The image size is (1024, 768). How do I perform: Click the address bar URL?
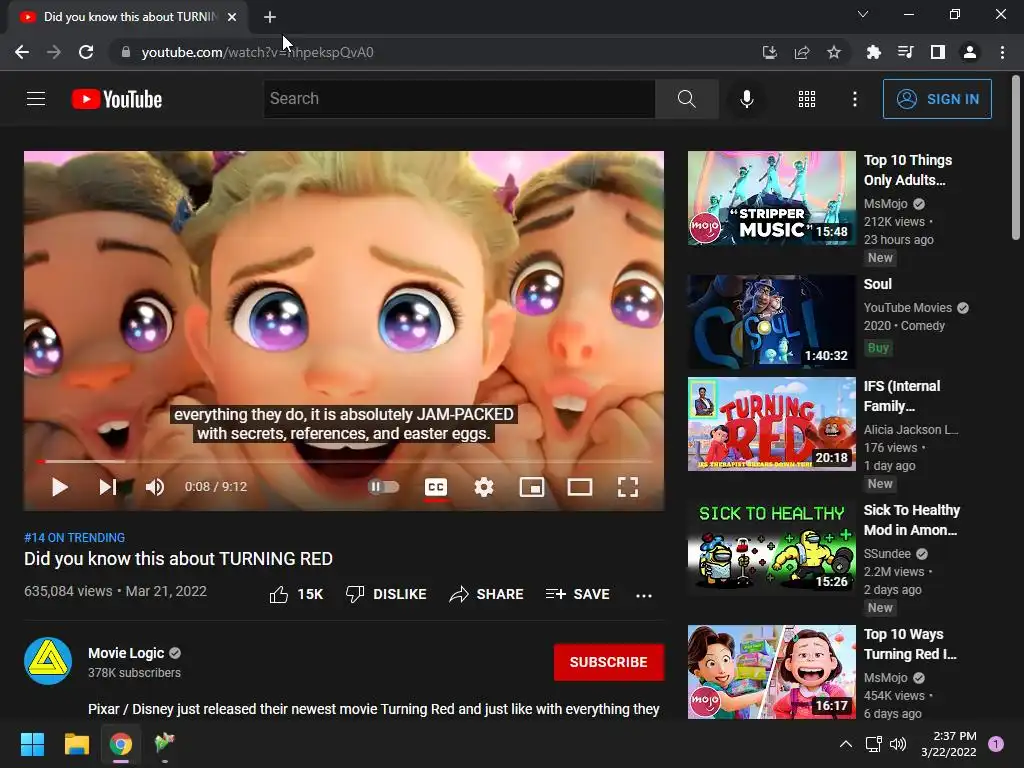(257, 52)
